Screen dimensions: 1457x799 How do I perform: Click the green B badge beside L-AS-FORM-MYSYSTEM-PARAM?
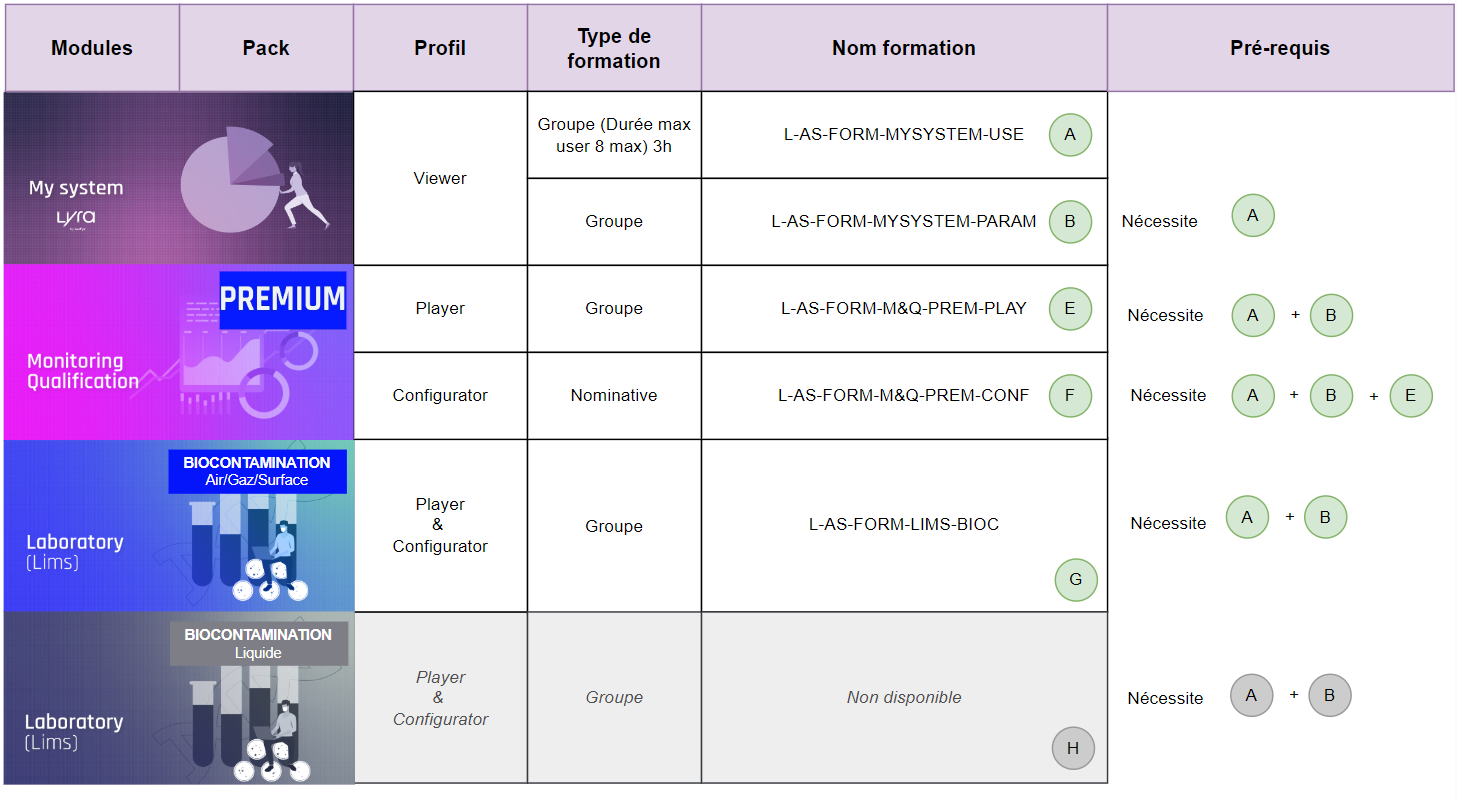click(x=1070, y=222)
